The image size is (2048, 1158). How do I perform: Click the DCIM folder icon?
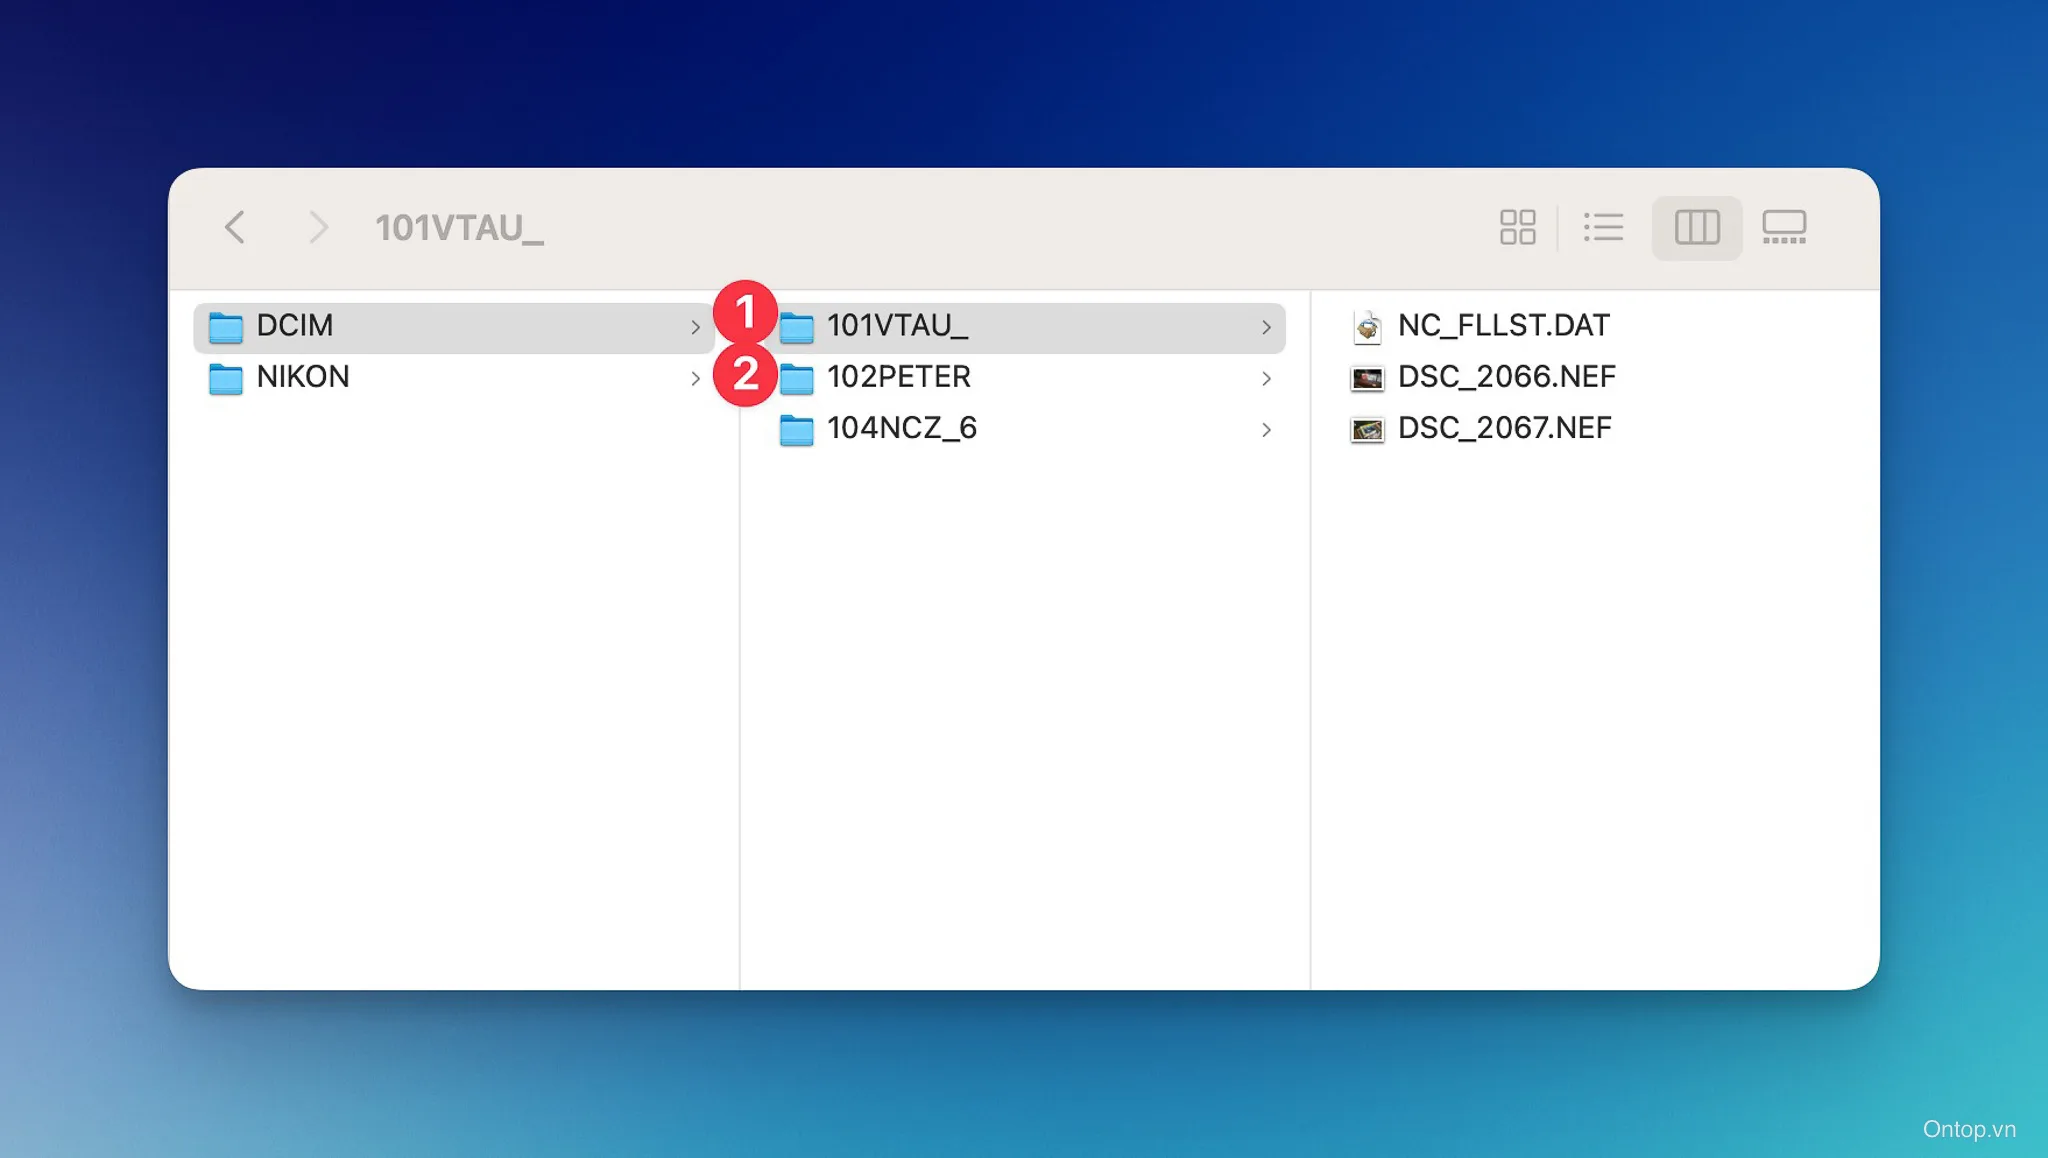[x=226, y=327]
